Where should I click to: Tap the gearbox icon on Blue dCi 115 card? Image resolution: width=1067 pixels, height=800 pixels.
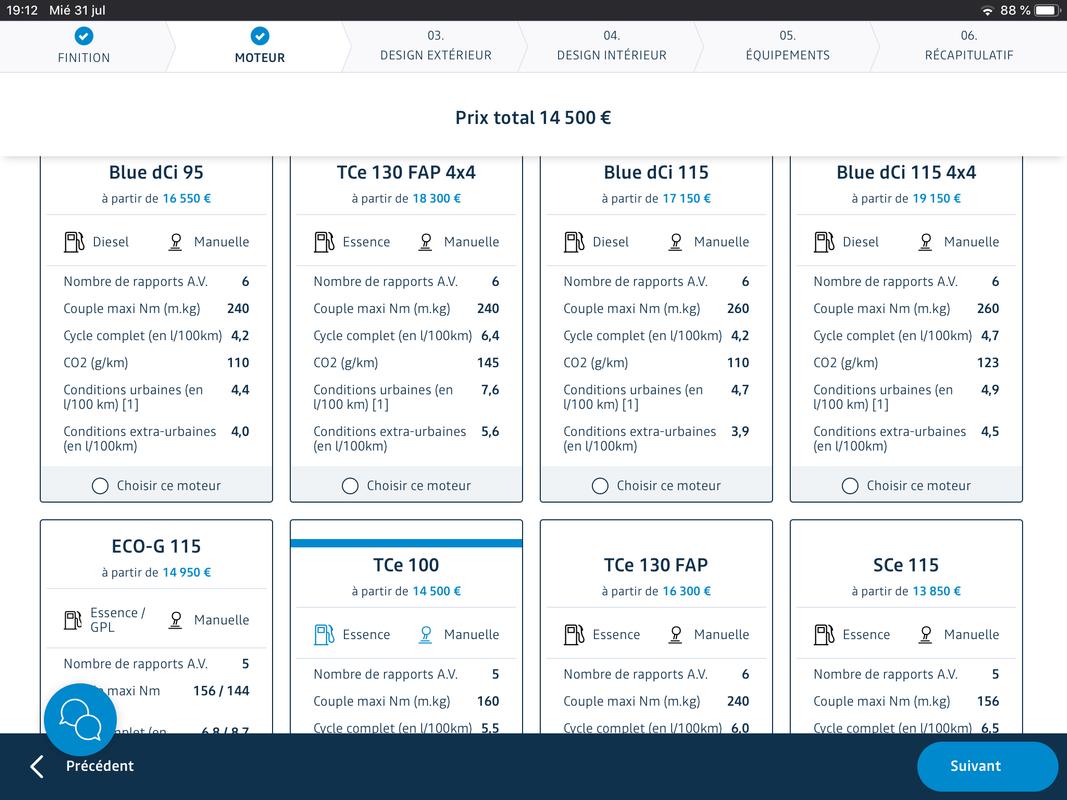[x=675, y=242]
